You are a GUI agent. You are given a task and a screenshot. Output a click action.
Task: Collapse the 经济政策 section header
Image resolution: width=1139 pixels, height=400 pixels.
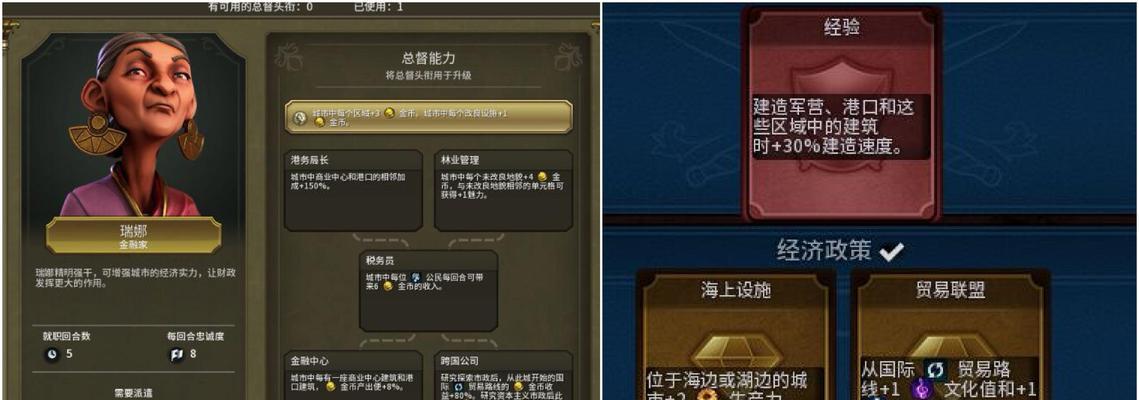click(x=823, y=251)
